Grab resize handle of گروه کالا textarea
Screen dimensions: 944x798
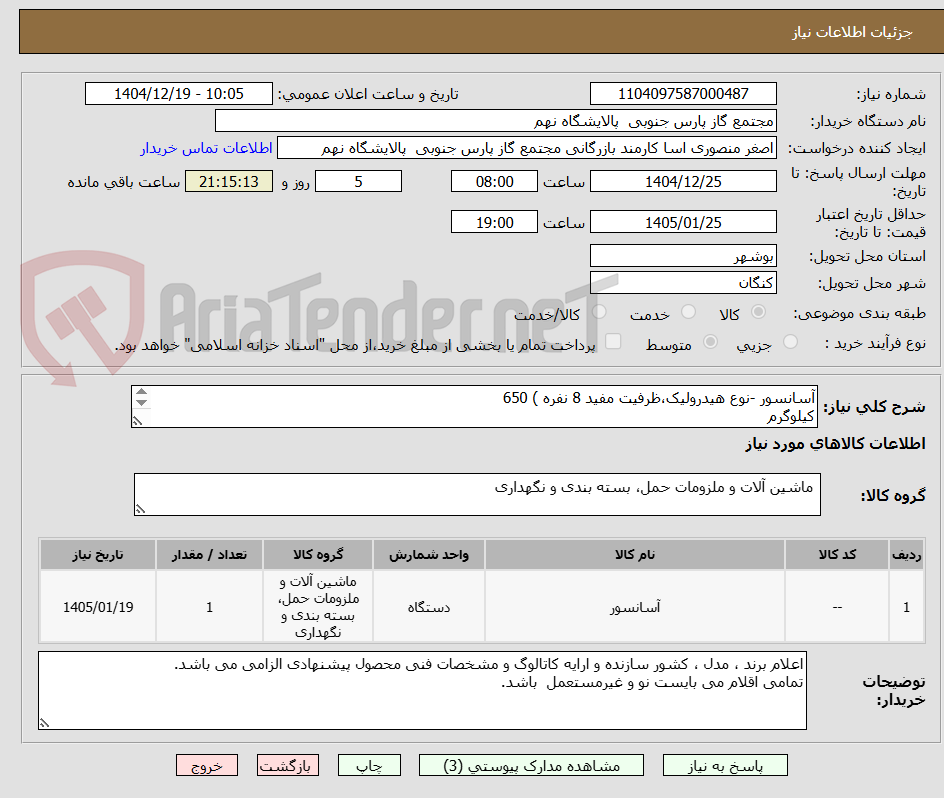[x=140, y=510]
